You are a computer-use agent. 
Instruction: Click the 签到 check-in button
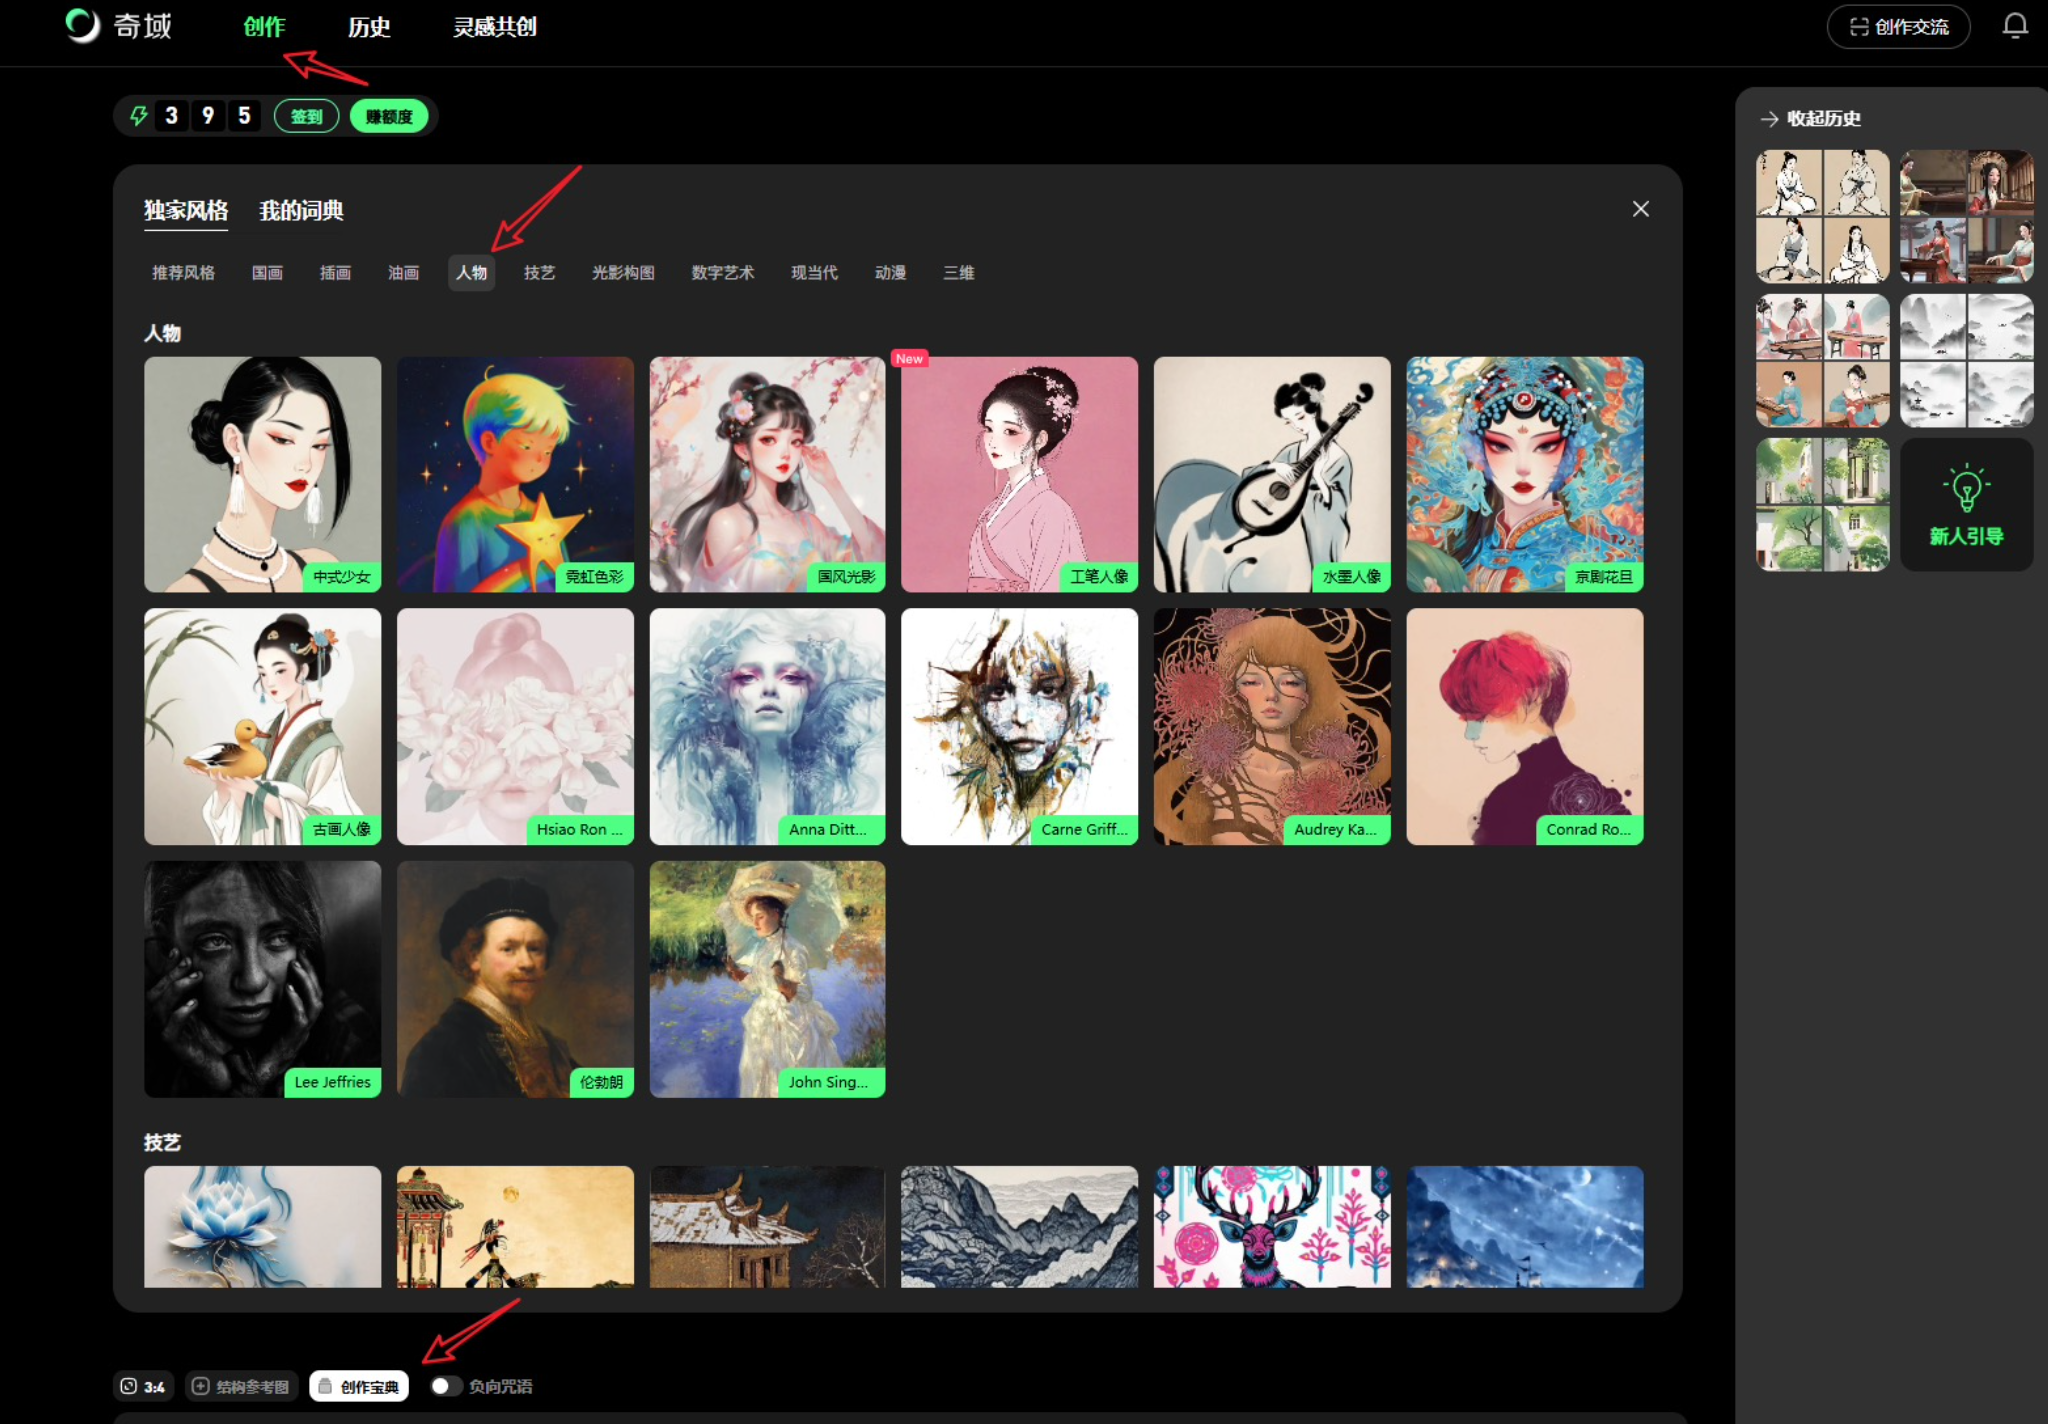coord(306,116)
